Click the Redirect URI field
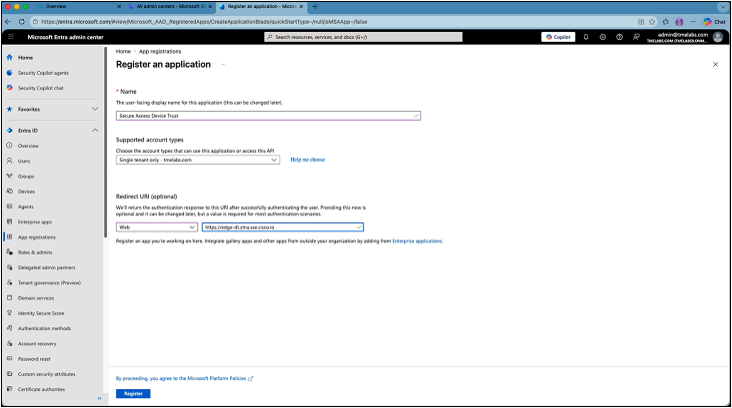This screenshot has height=408, width=732. tap(283, 227)
